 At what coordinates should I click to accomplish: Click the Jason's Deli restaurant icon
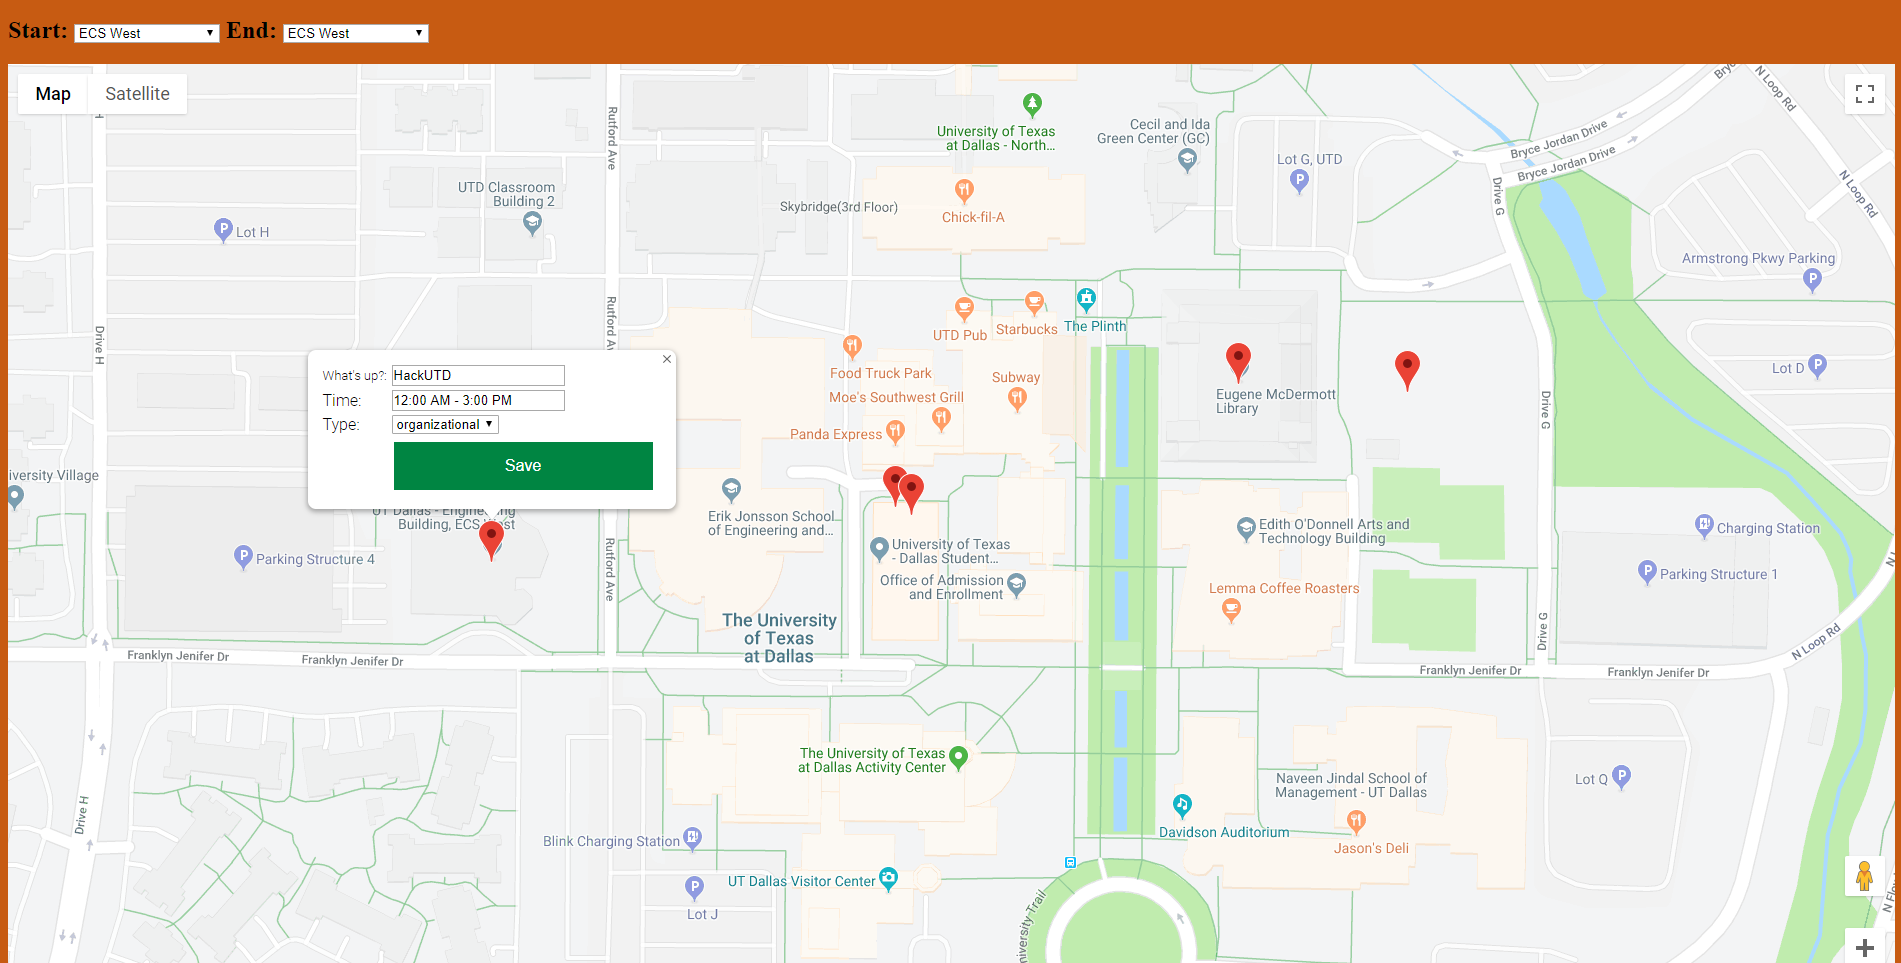[x=1356, y=823]
